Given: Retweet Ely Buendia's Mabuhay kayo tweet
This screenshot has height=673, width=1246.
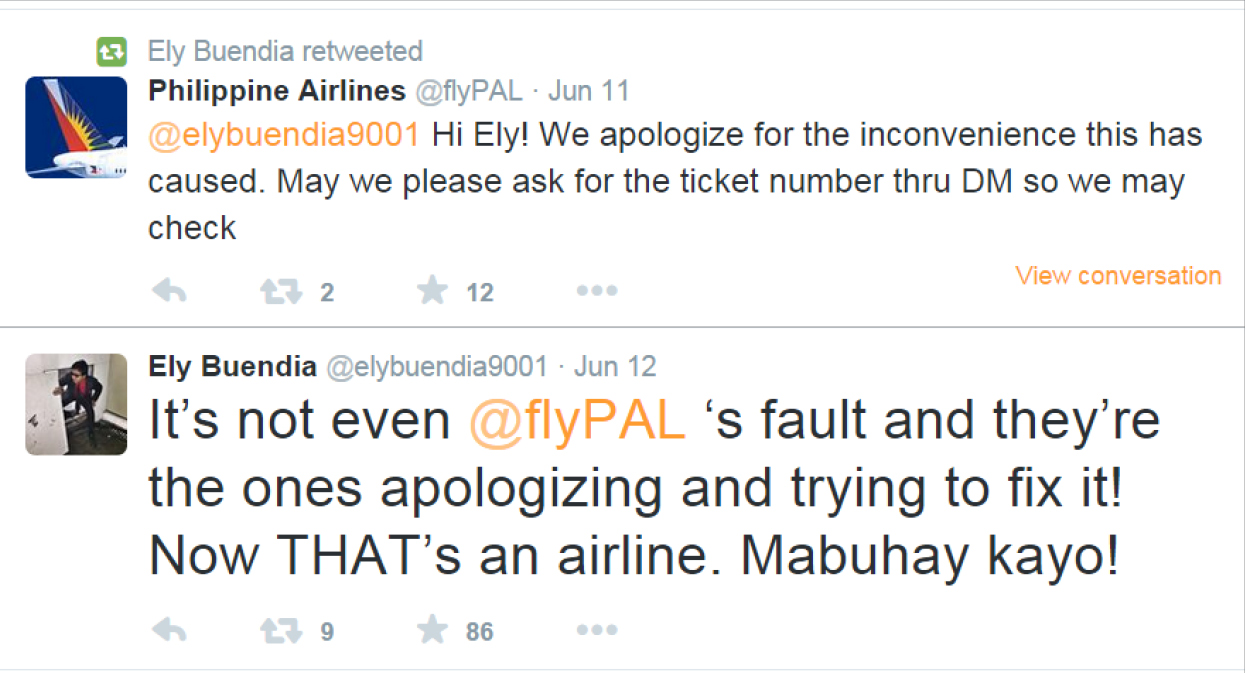Looking at the screenshot, I should (x=280, y=630).
